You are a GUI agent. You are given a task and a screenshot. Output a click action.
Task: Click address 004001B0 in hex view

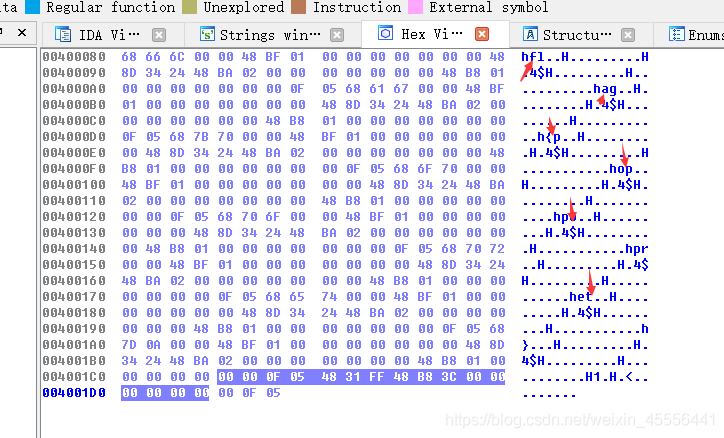coord(74,361)
